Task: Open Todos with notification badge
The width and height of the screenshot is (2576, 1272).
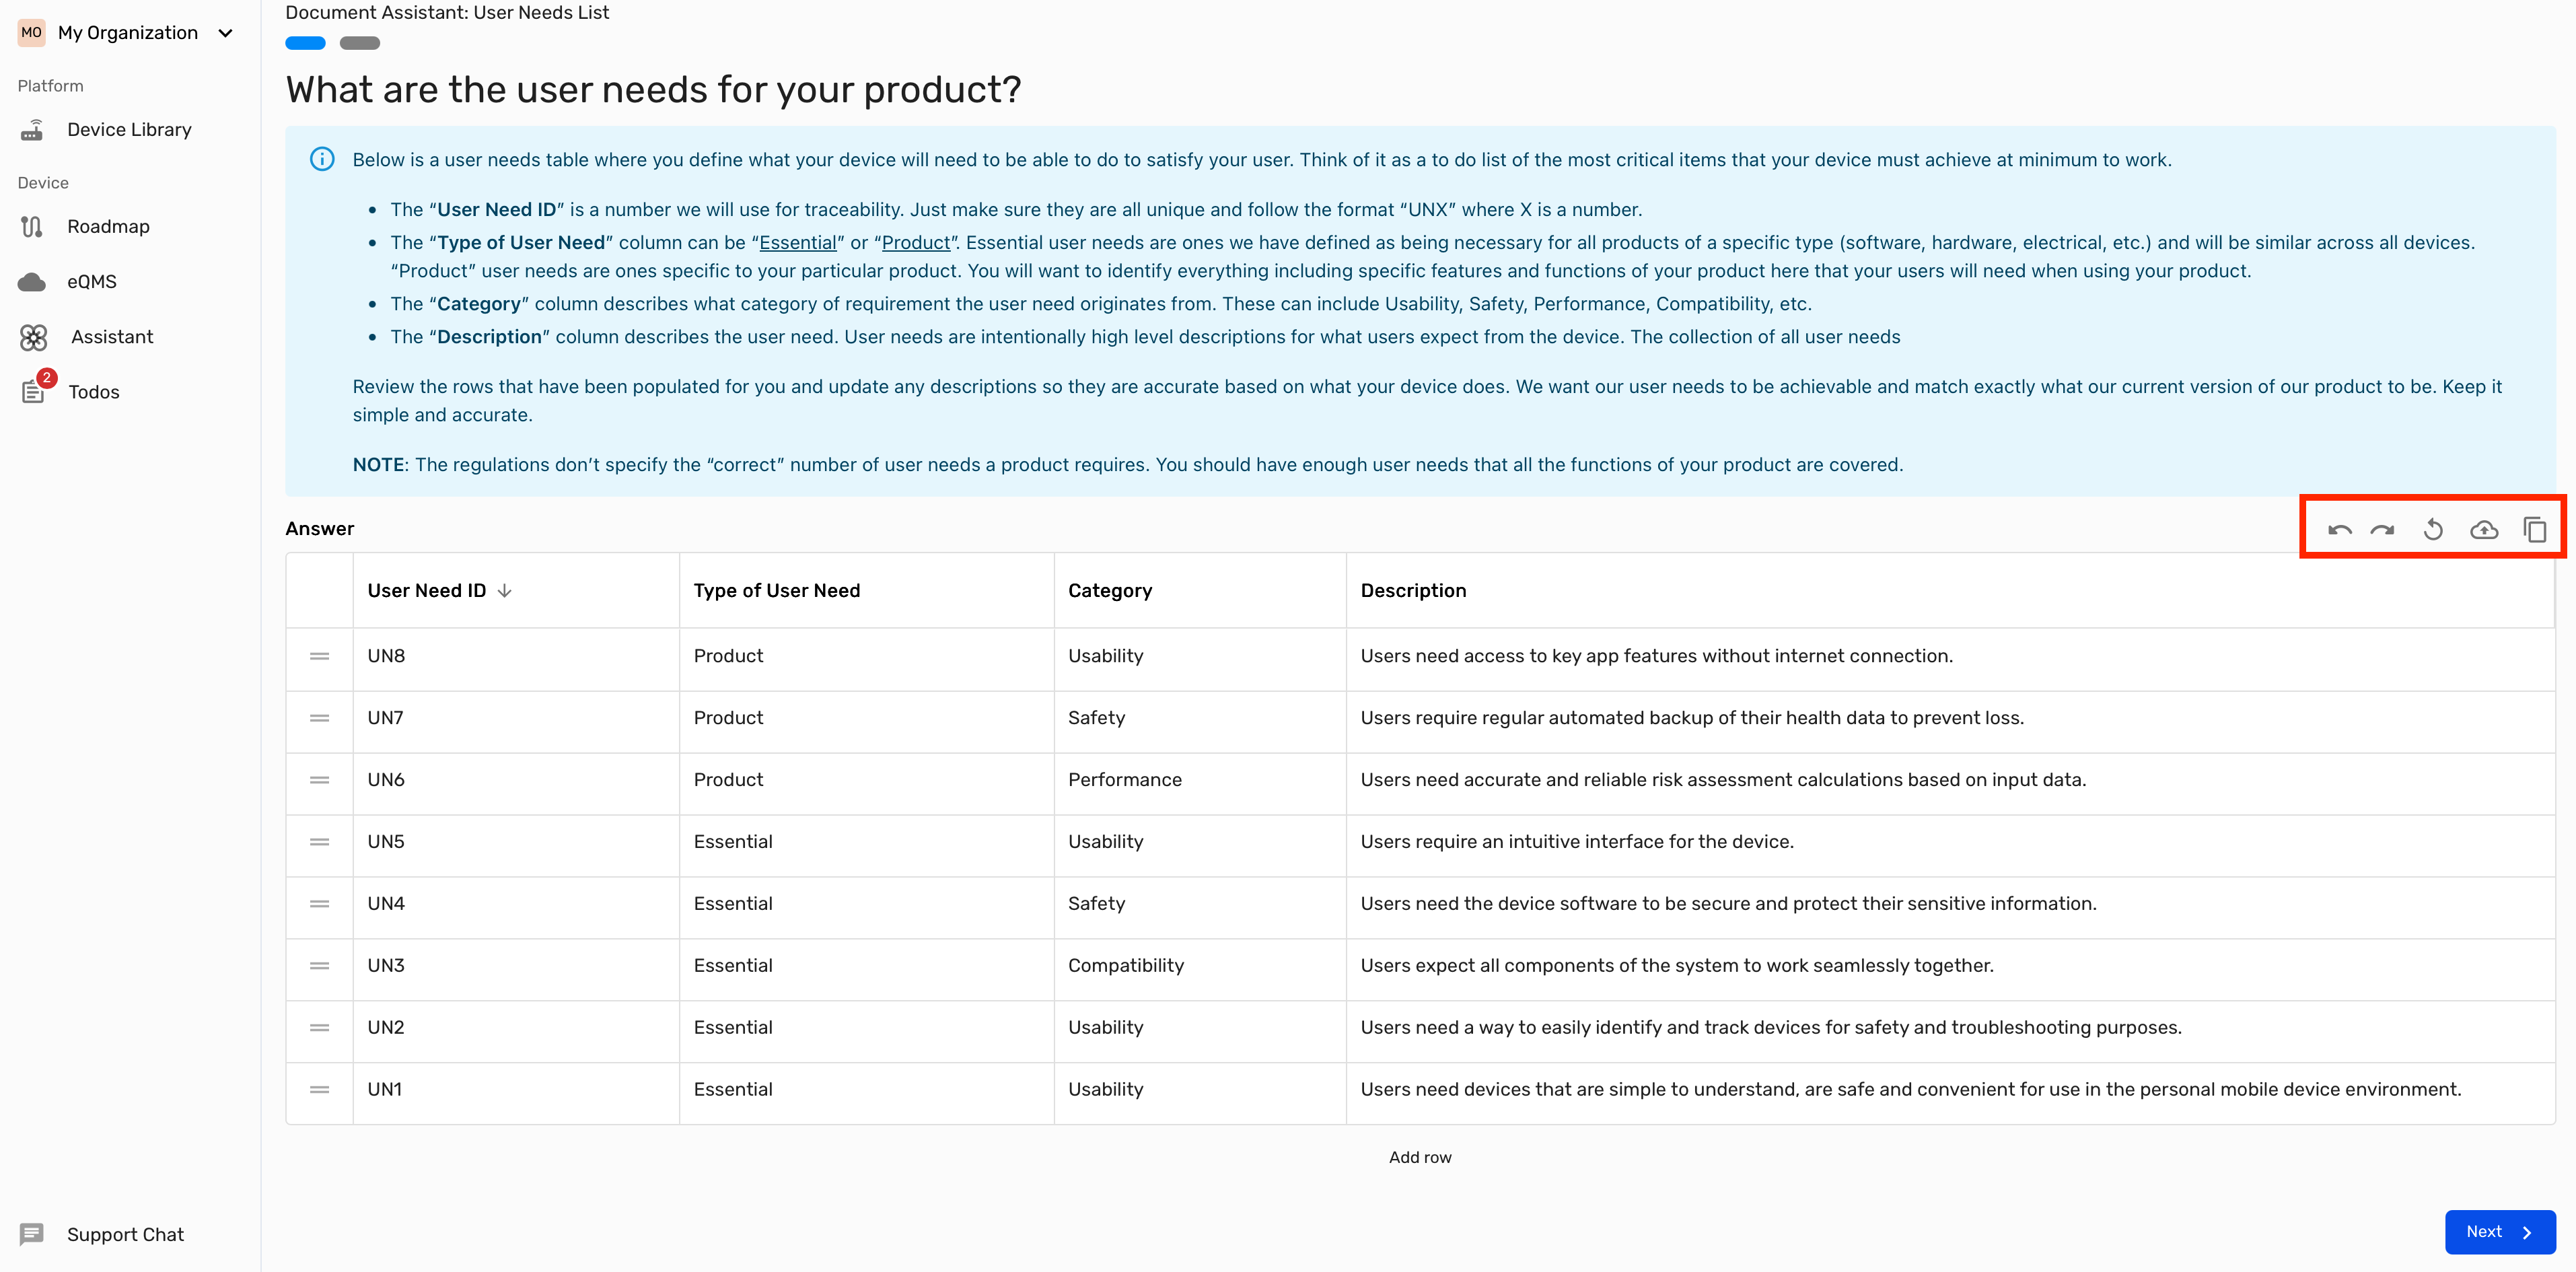Action: coord(93,392)
